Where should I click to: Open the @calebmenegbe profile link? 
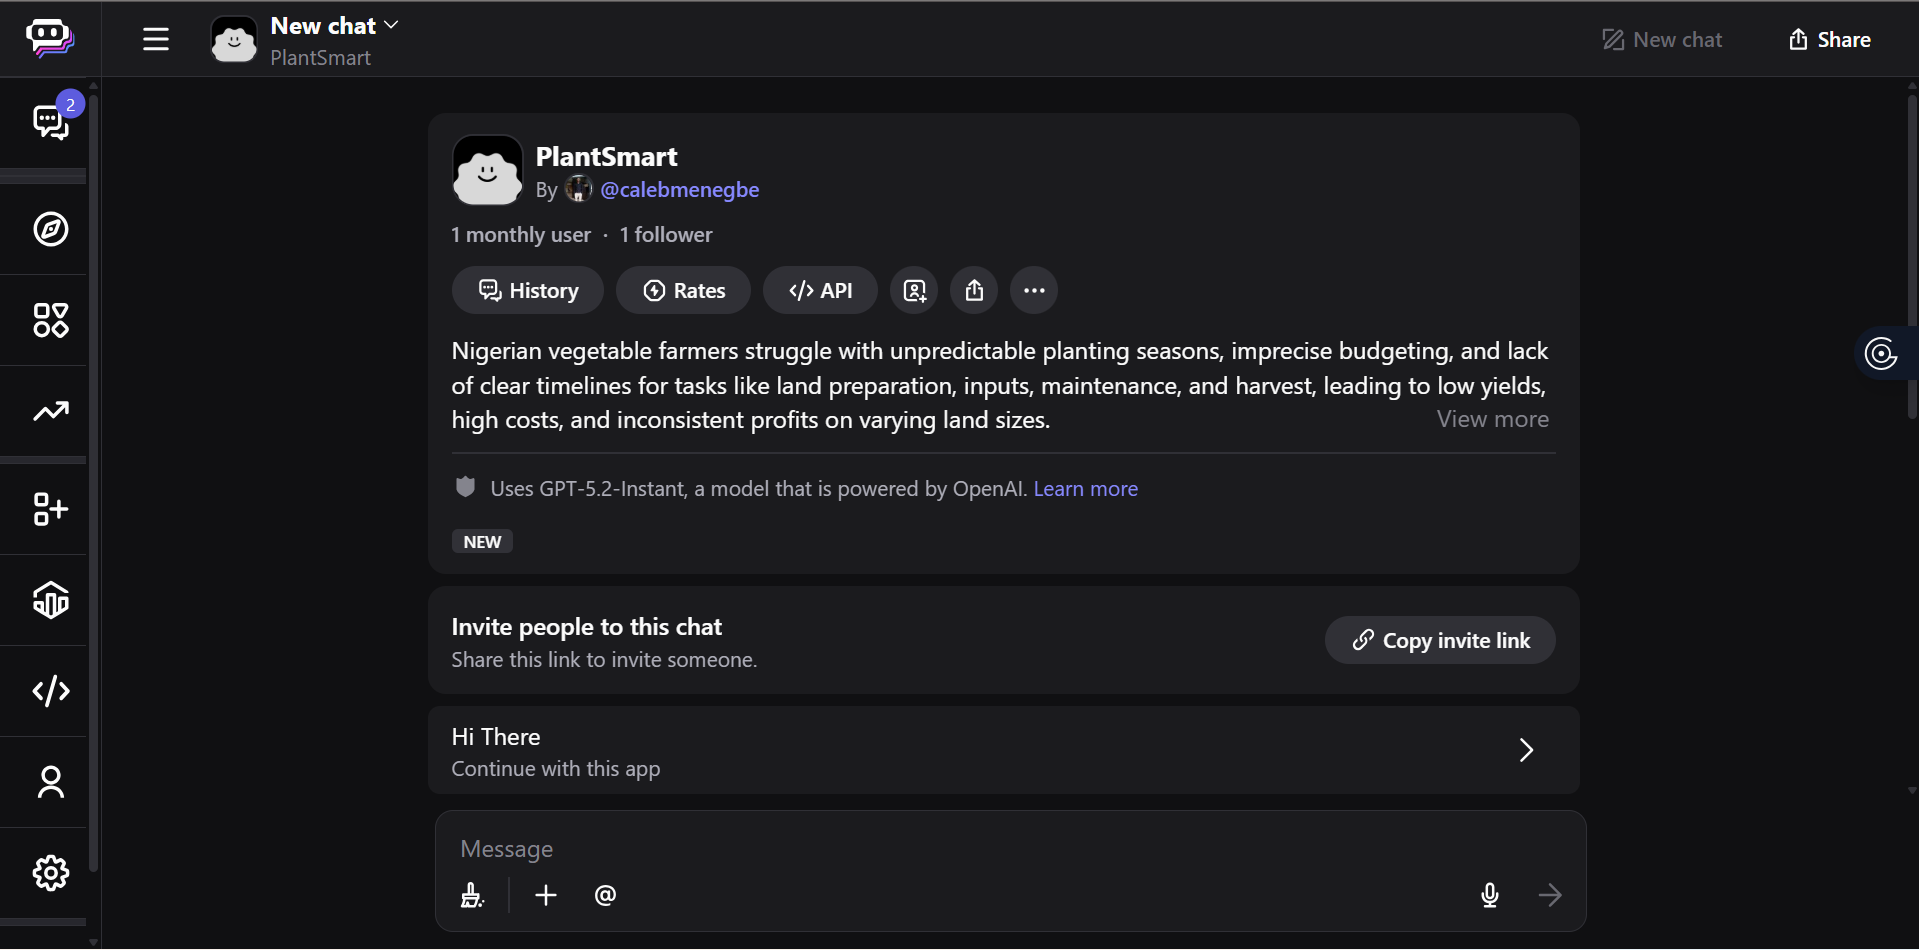pyautogui.click(x=679, y=189)
